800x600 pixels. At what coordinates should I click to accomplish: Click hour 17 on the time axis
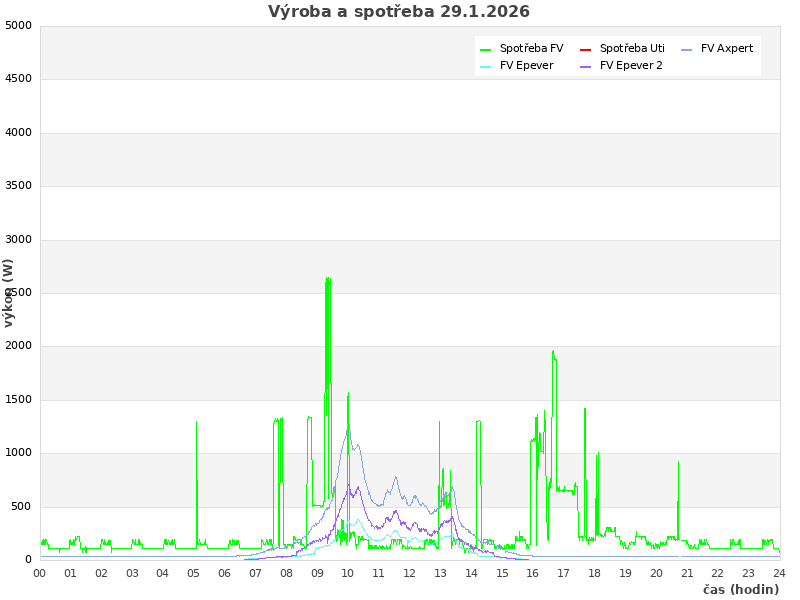tap(564, 573)
